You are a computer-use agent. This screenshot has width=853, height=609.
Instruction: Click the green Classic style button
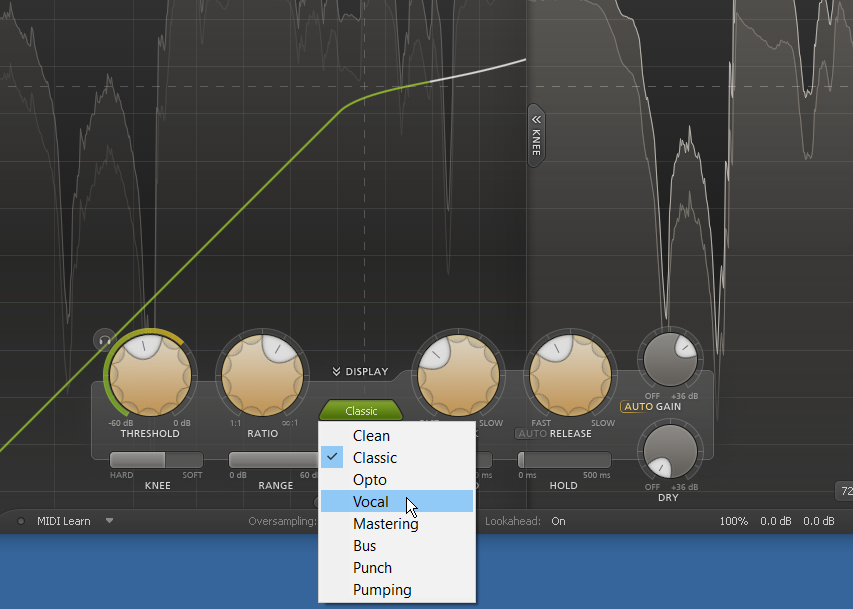[x=361, y=411]
